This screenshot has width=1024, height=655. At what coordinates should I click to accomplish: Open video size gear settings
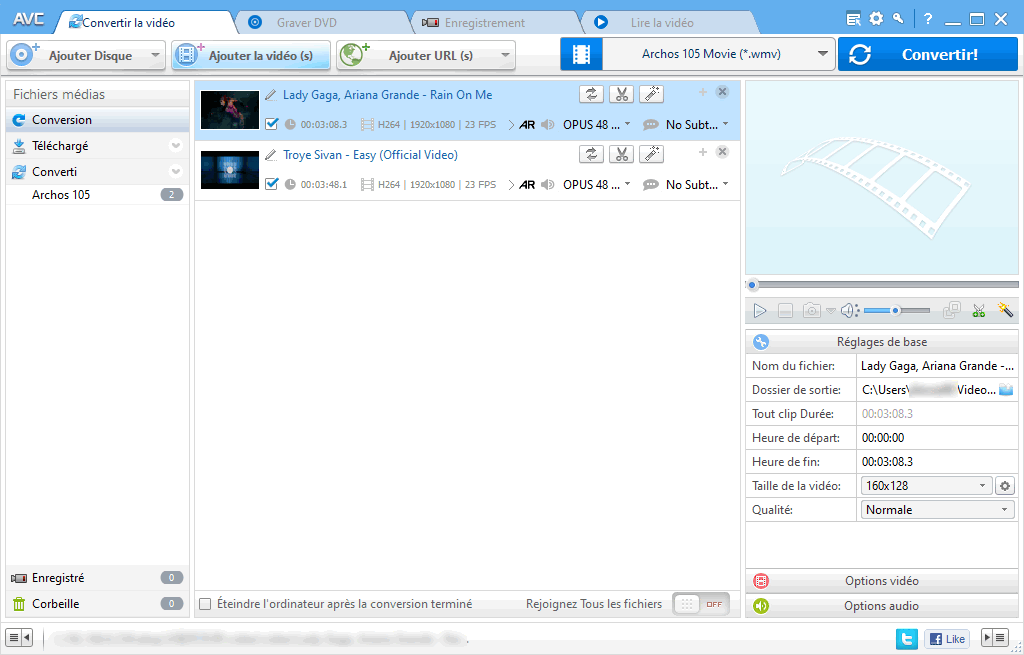click(x=1004, y=486)
